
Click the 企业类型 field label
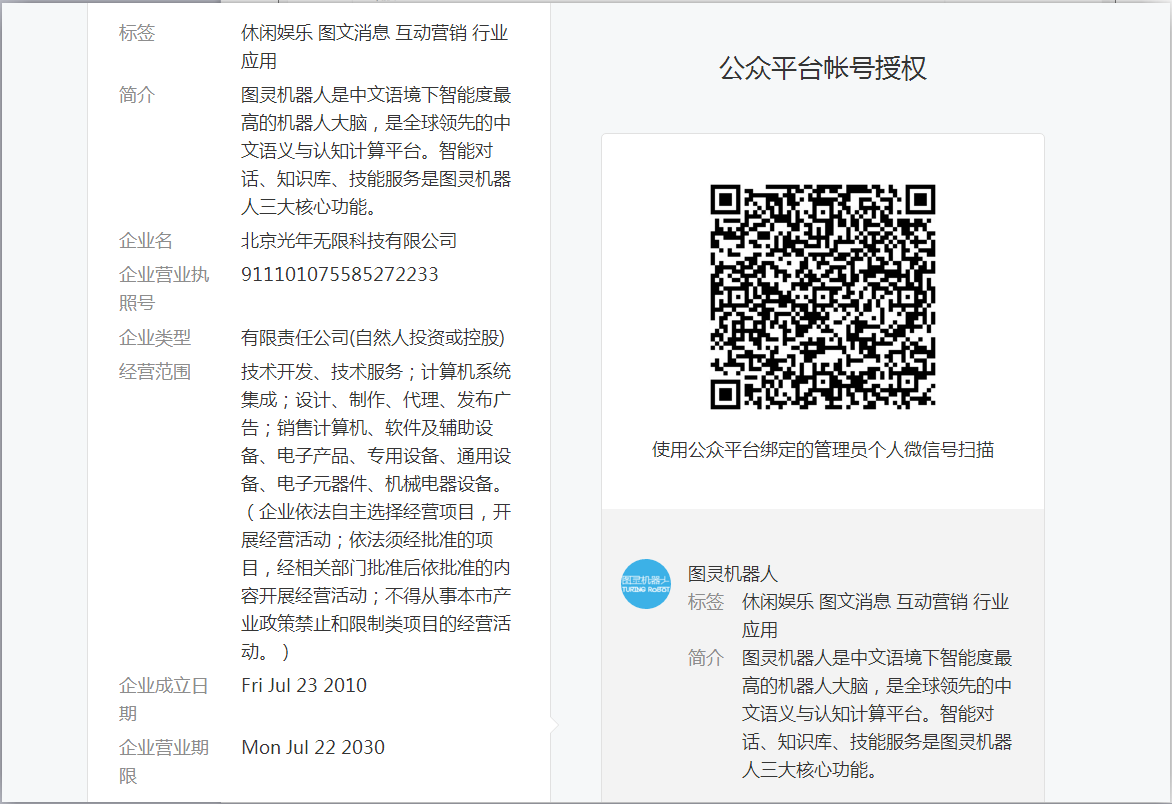click(x=155, y=338)
